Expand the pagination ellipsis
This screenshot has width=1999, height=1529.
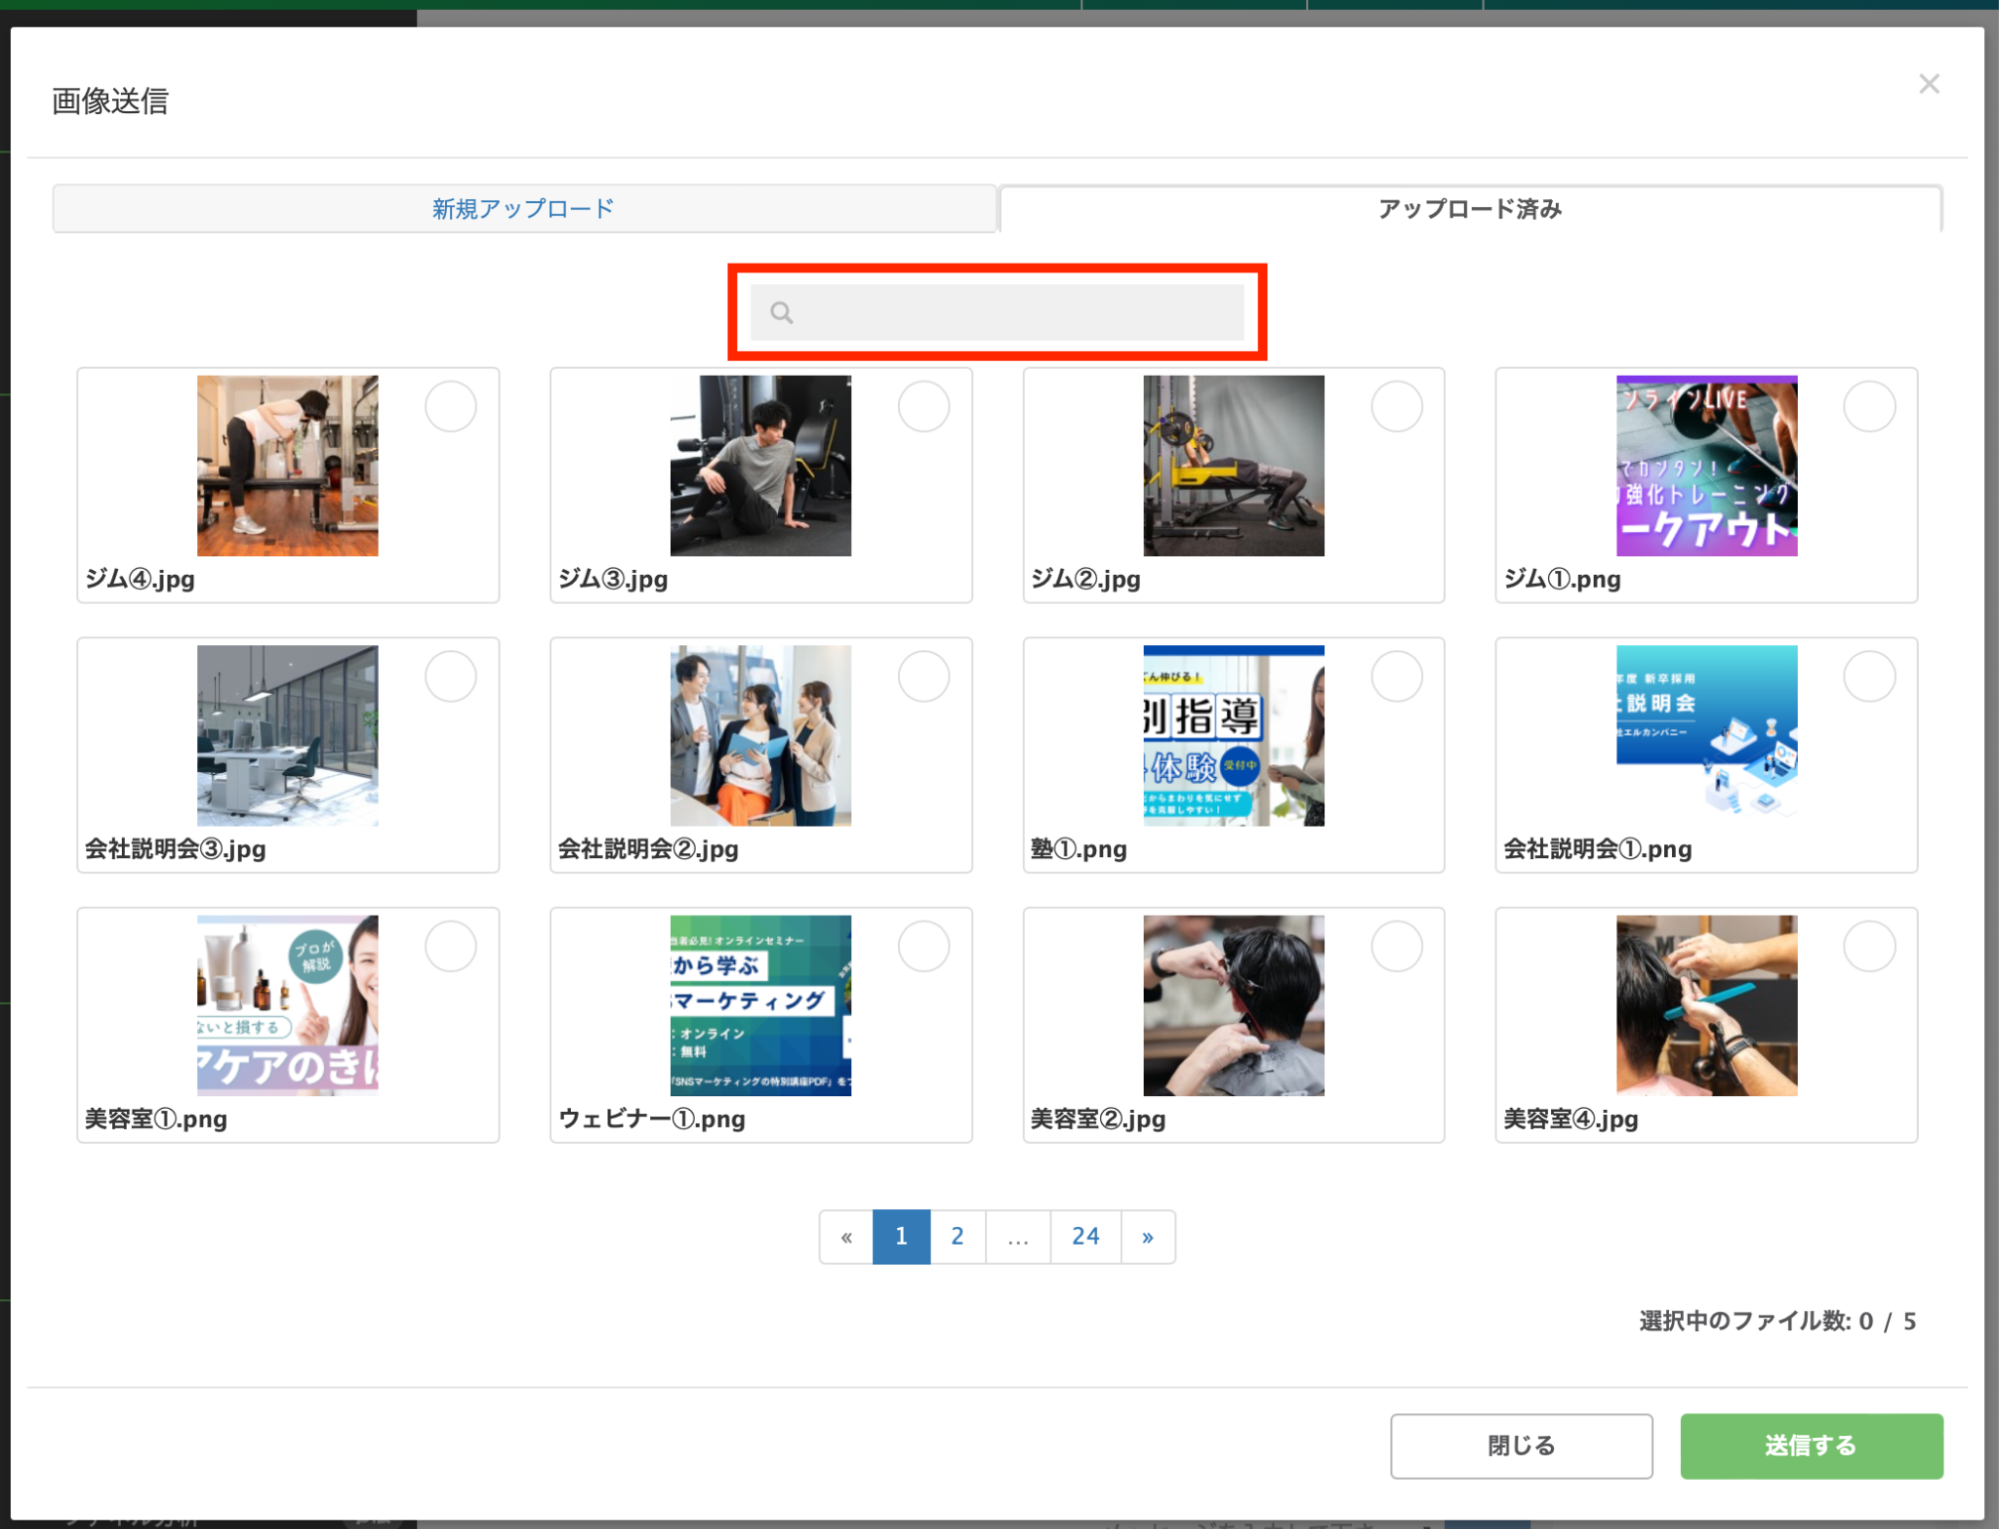point(1017,1237)
